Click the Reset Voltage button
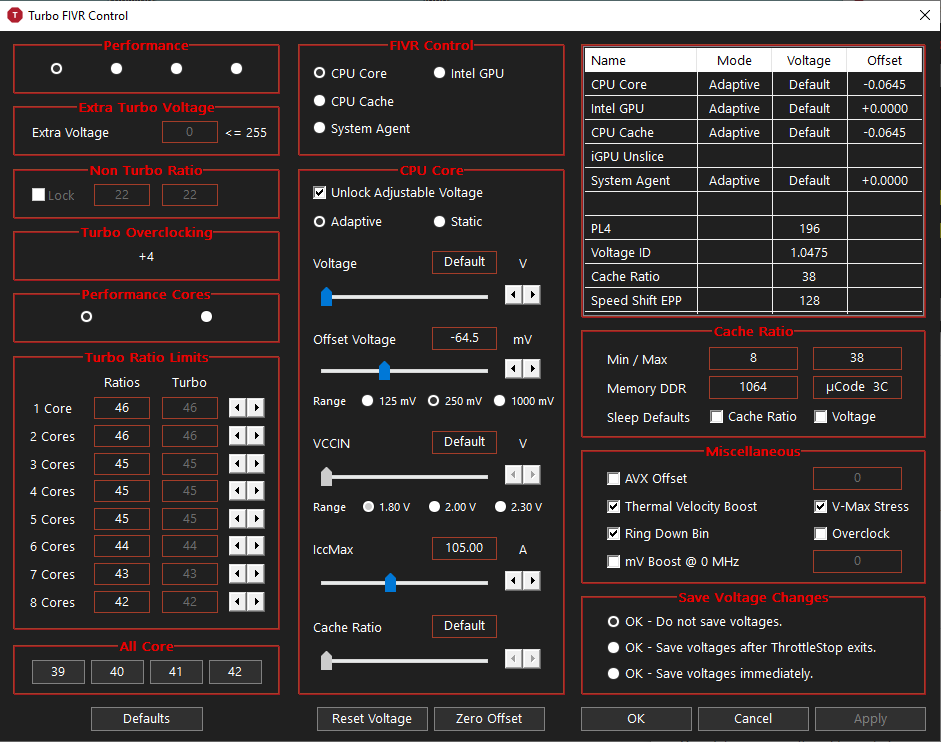This screenshot has height=742, width=941. coord(372,719)
